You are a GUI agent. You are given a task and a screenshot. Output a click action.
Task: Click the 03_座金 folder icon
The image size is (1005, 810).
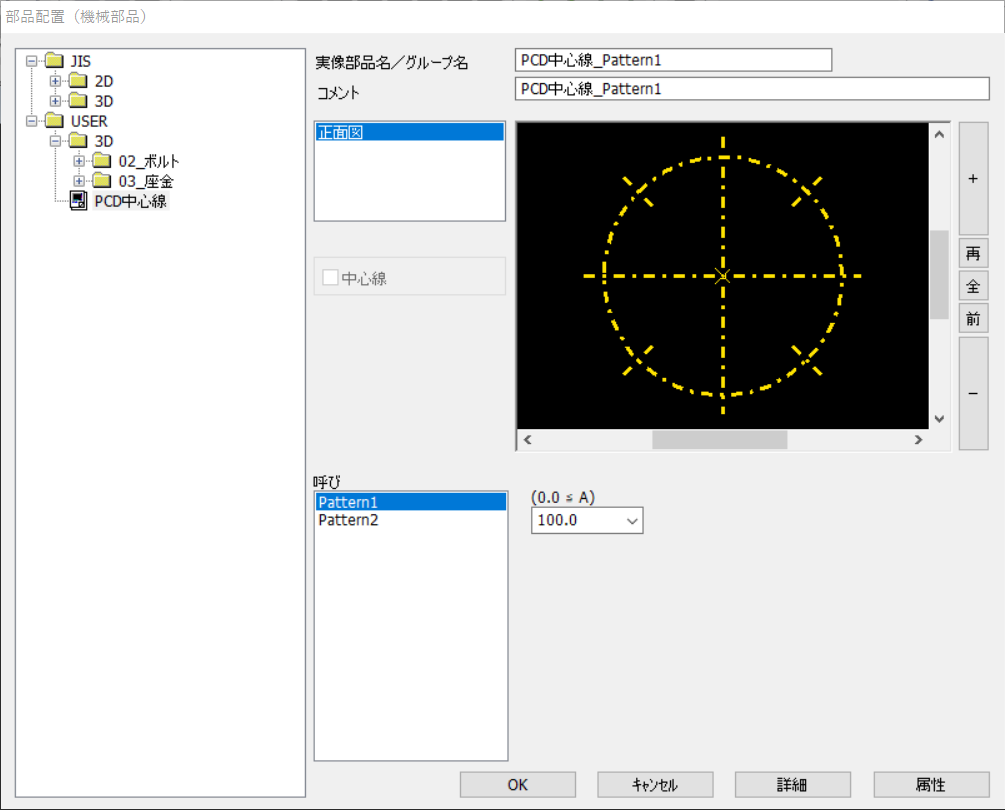click(x=102, y=181)
